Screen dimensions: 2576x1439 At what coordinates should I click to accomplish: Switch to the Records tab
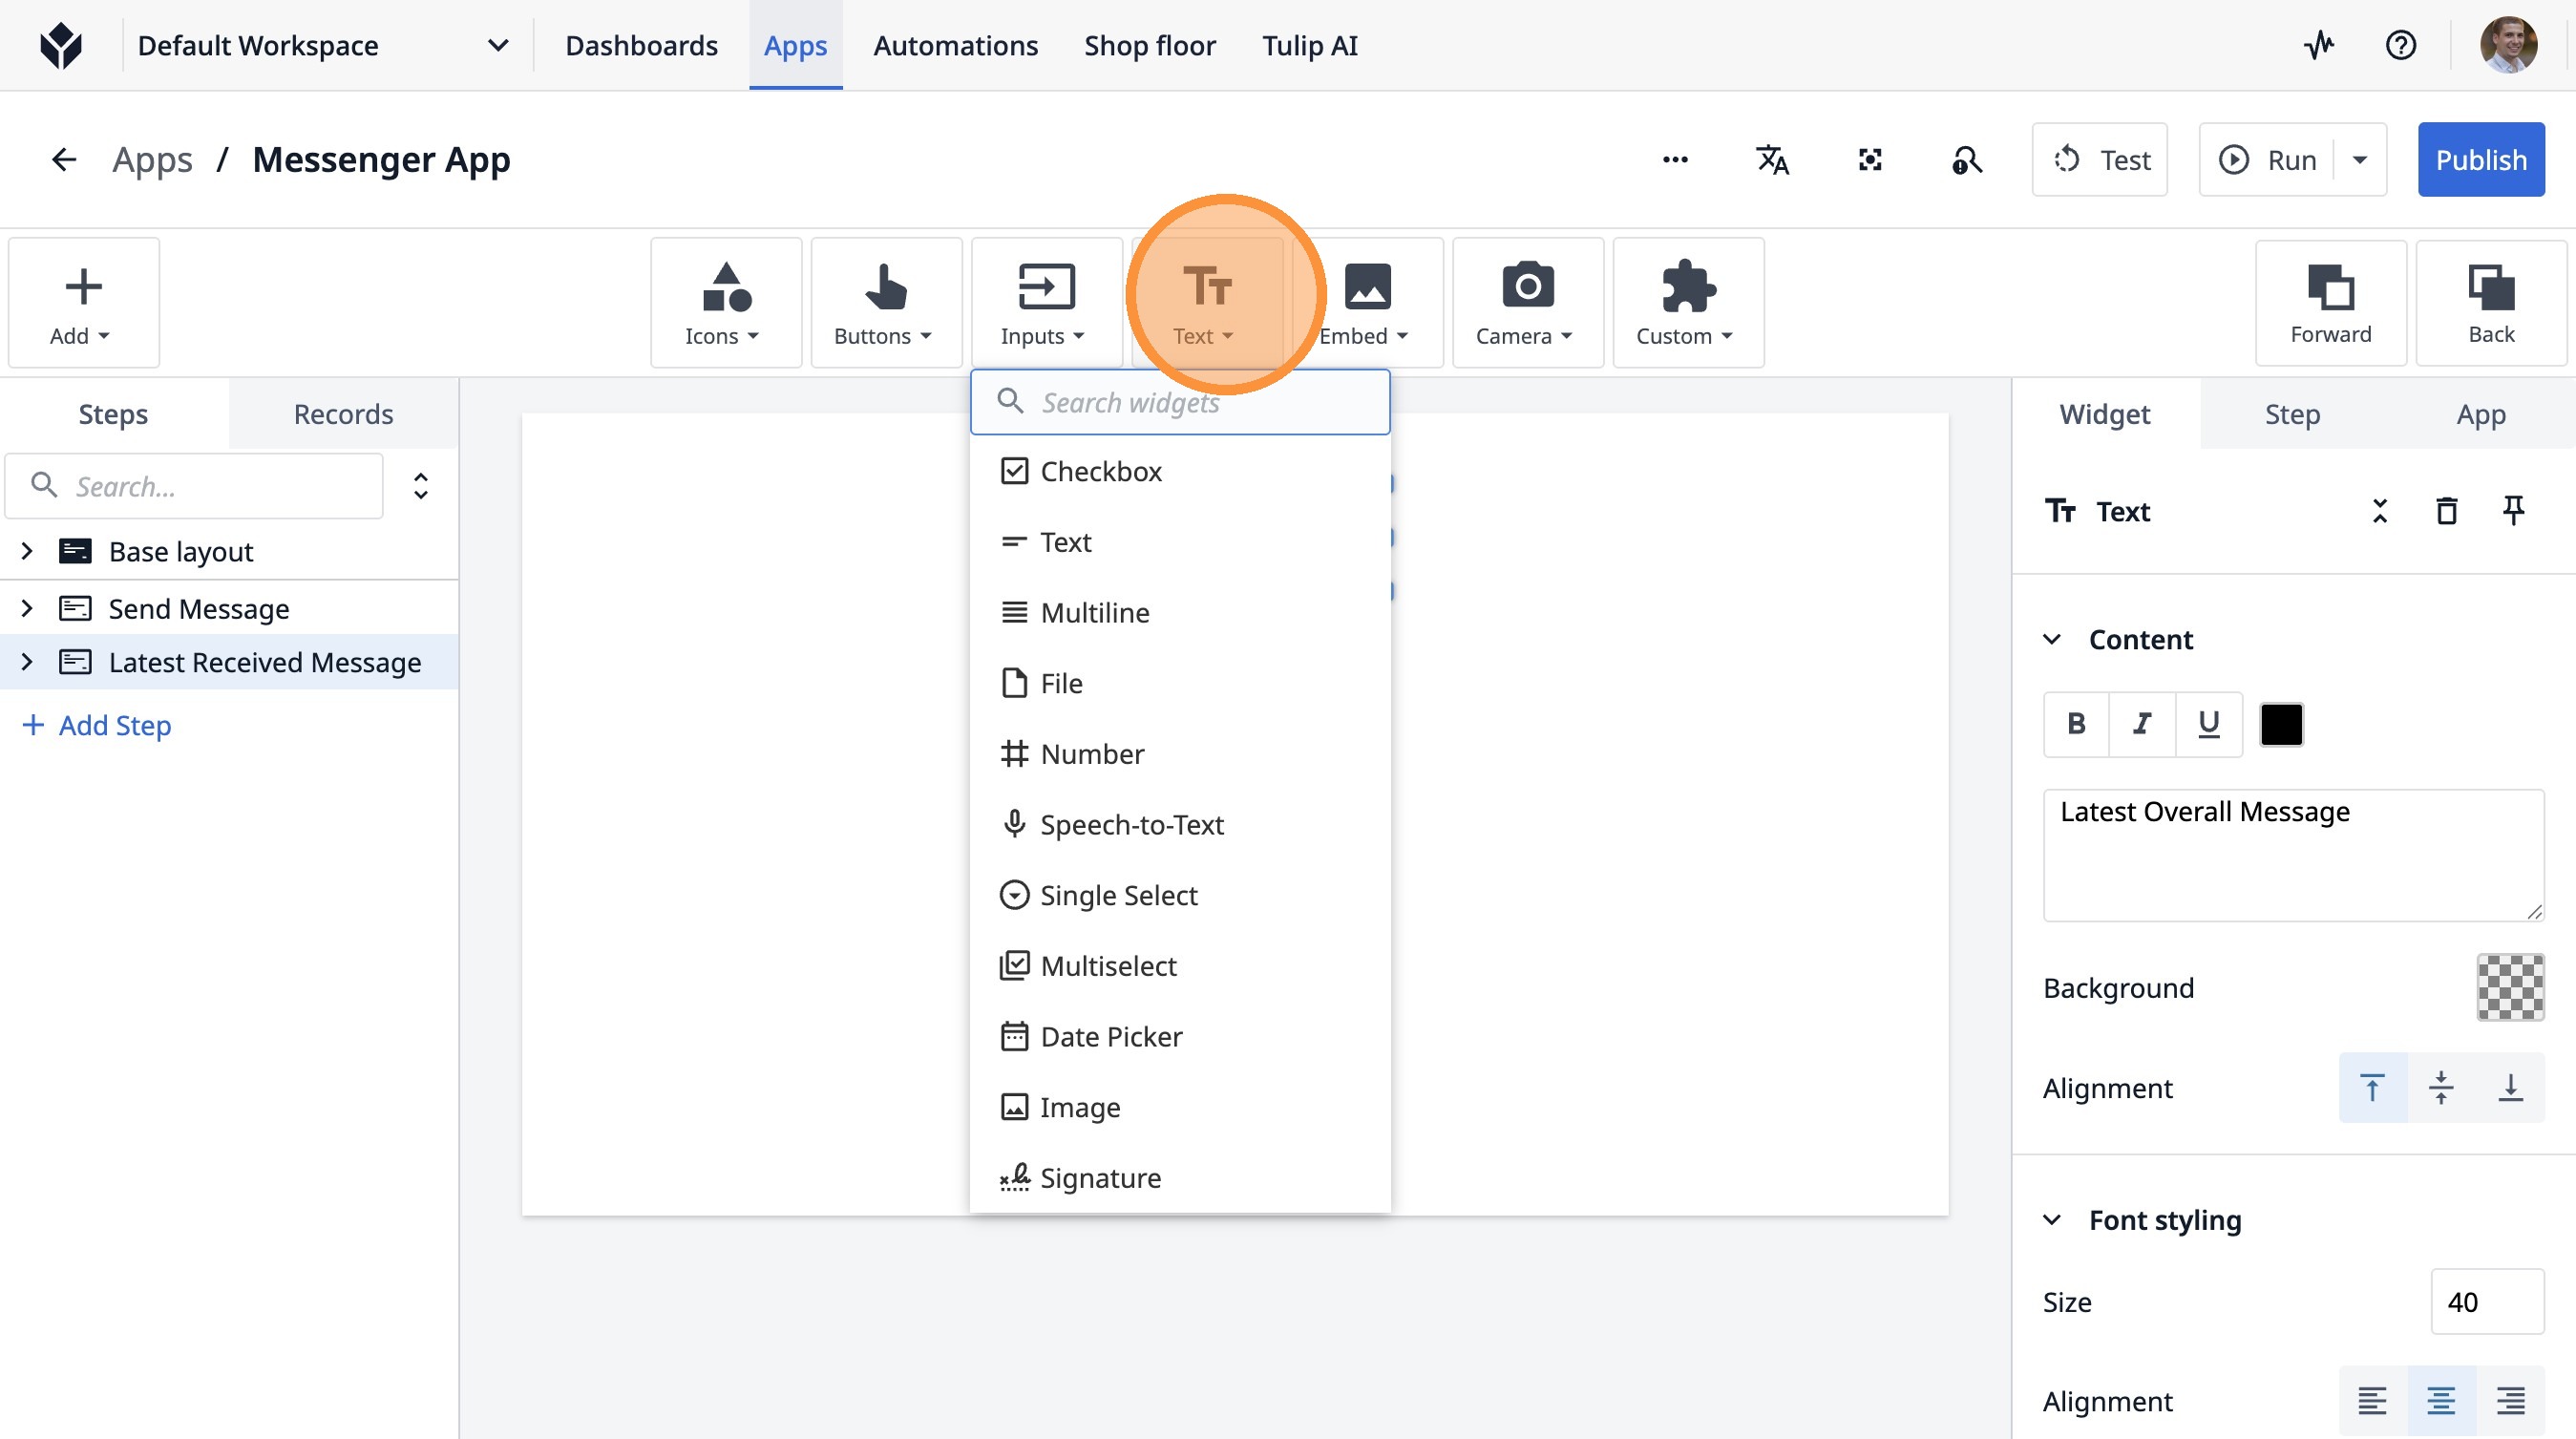tap(343, 414)
